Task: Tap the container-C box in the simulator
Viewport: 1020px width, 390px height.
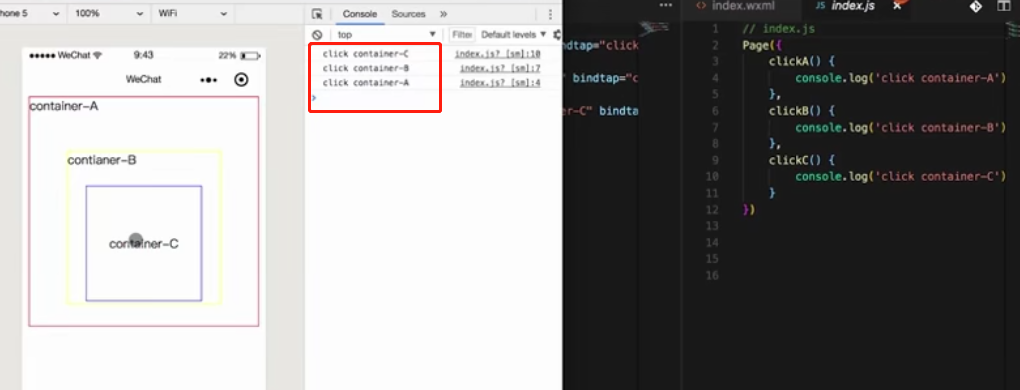Action: (144, 244)
